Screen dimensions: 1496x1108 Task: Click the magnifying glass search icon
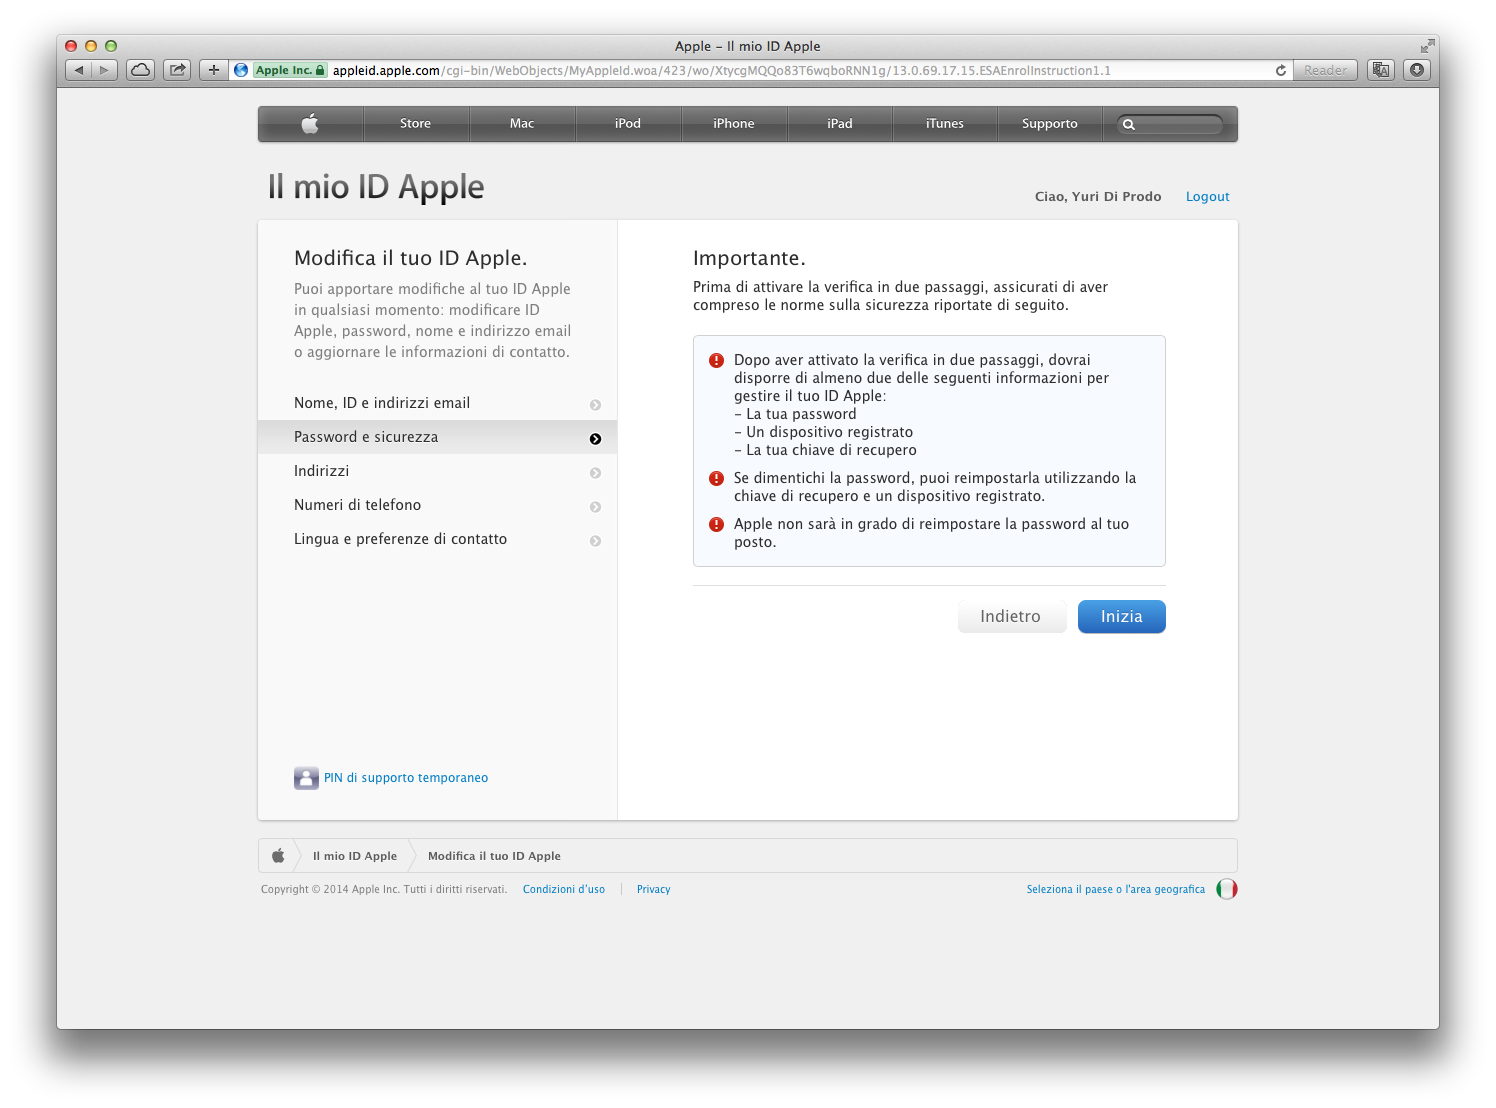[1129, 125]
